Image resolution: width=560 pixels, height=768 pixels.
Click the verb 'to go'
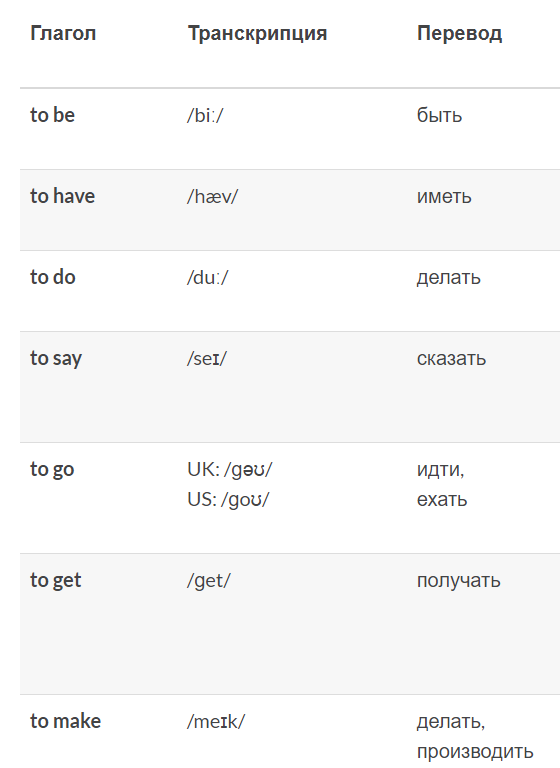[x=52, y=469]
